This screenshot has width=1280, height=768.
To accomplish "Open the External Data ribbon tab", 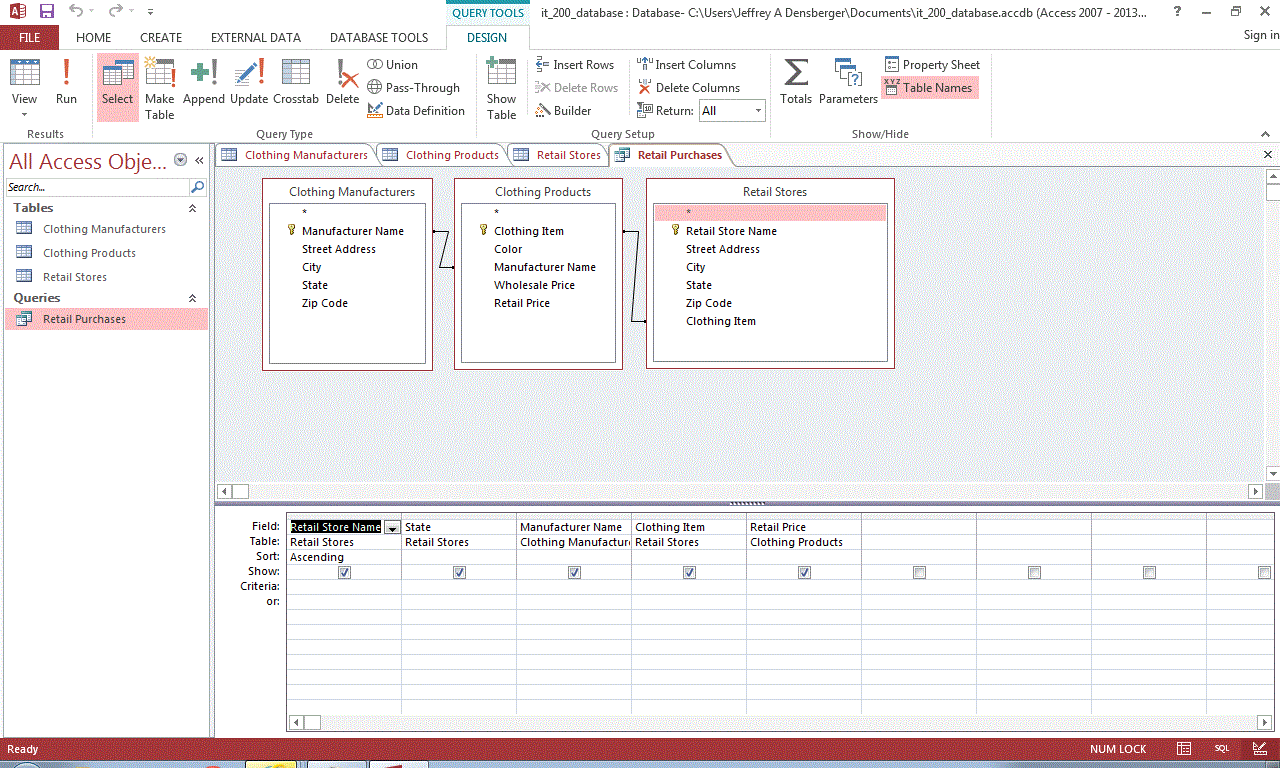I will [255, 37].
